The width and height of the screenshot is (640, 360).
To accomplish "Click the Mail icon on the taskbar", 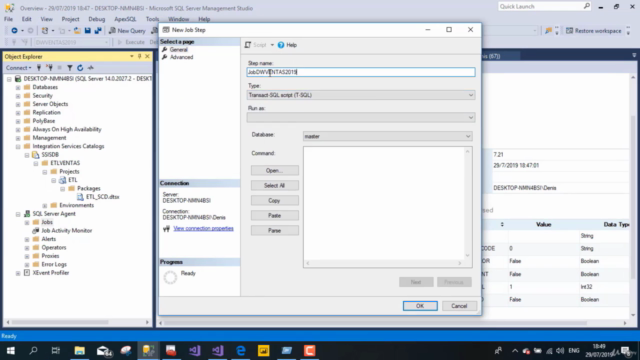I will tap(104, 351).
